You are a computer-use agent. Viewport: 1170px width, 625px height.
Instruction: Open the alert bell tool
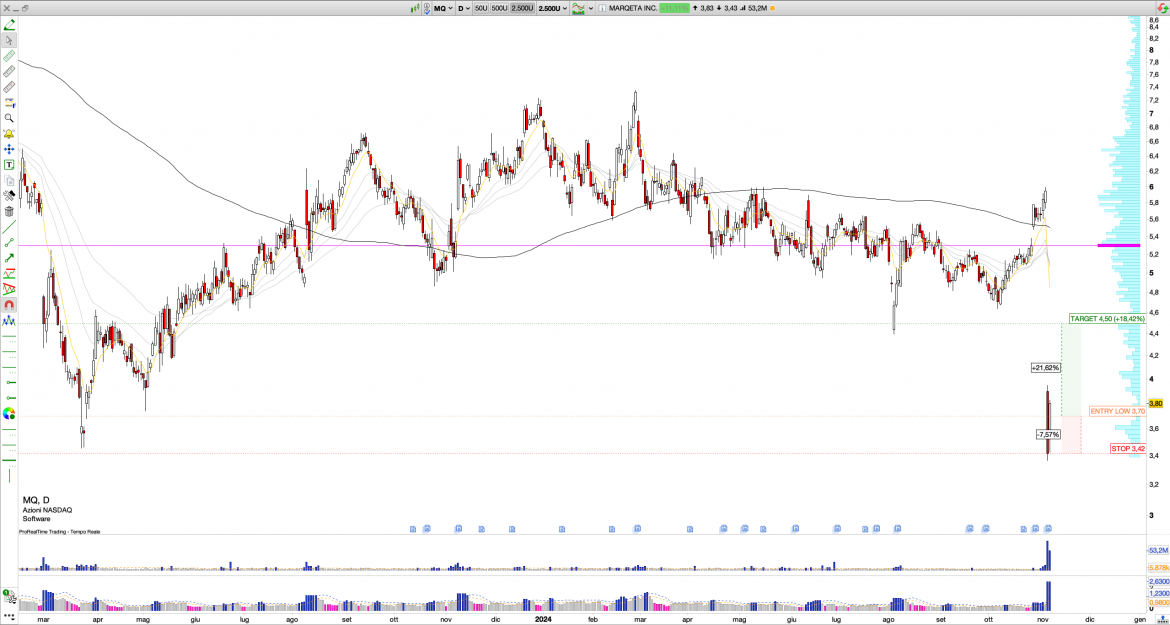9,133
